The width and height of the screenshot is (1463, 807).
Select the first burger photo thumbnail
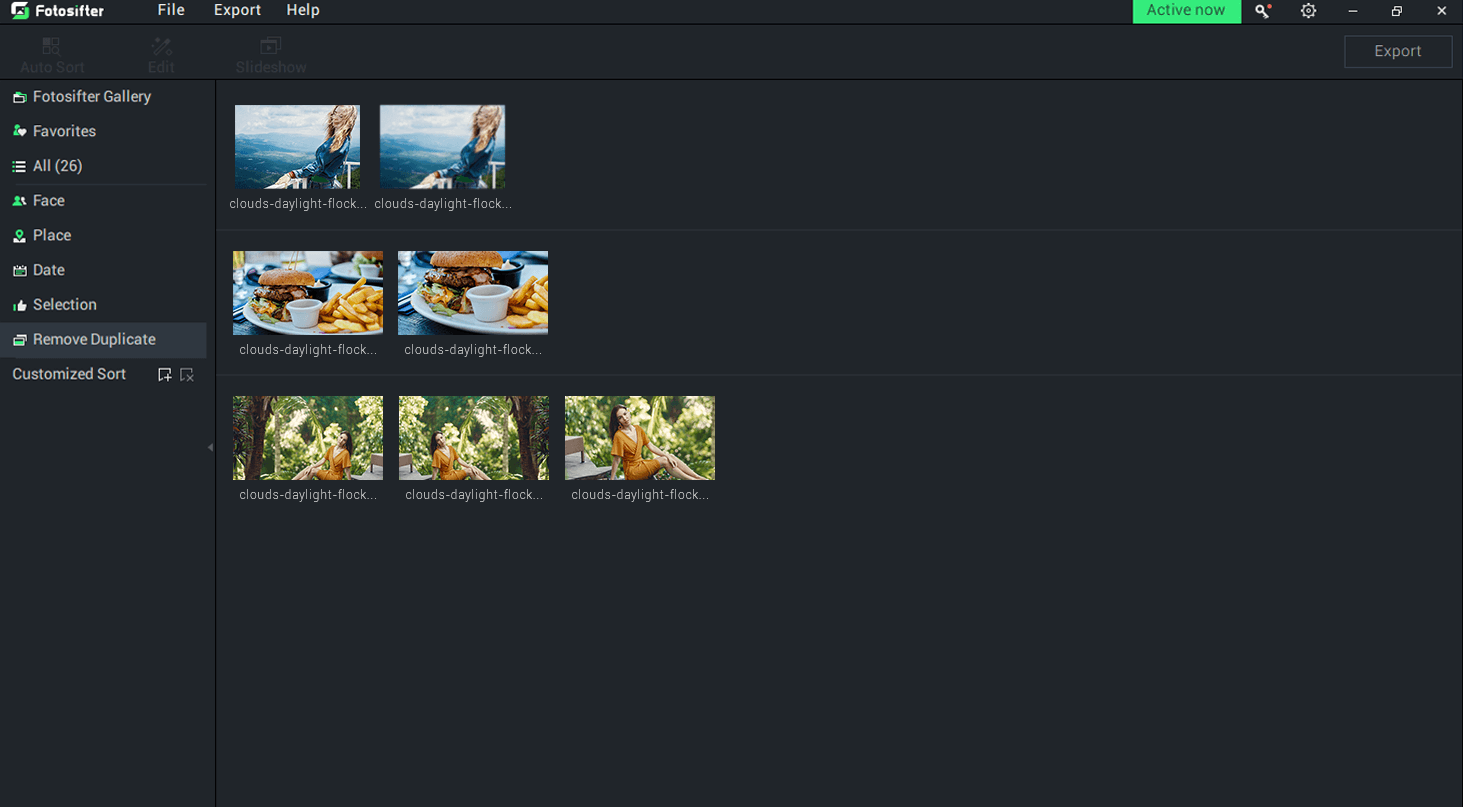(x=308, y=293)
